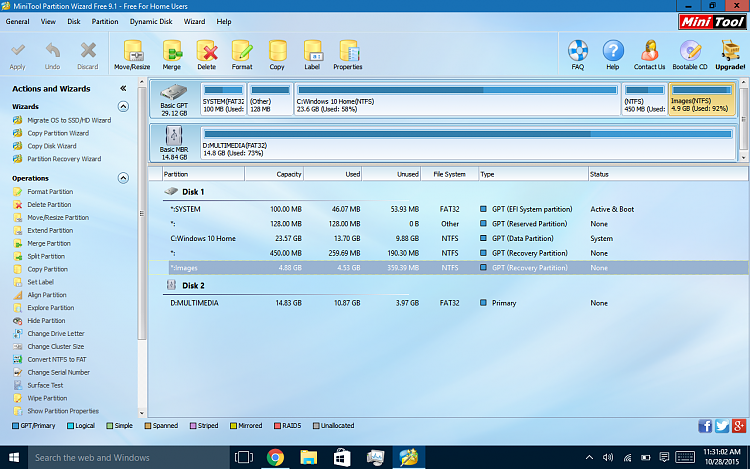Click the Status column header
The width and height of the screenshot is (750, 469).
pos(668,175)
